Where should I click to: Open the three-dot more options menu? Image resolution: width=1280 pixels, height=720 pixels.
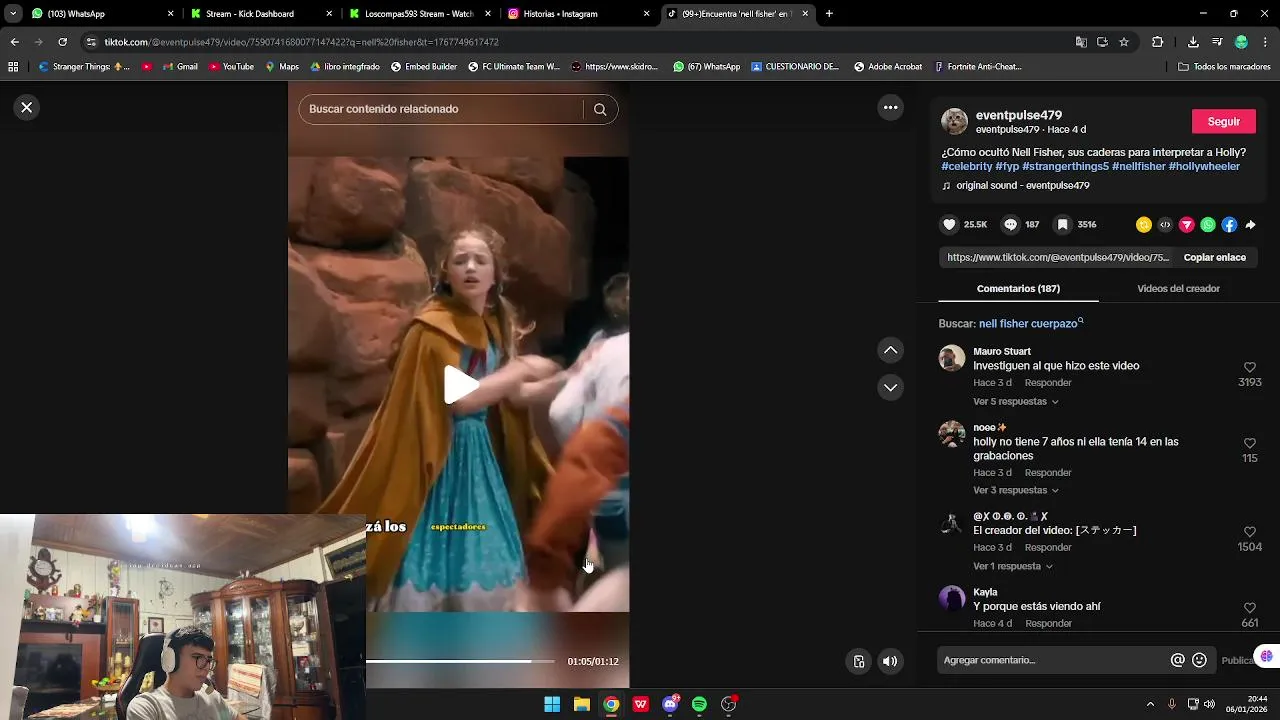click(890, 107)
